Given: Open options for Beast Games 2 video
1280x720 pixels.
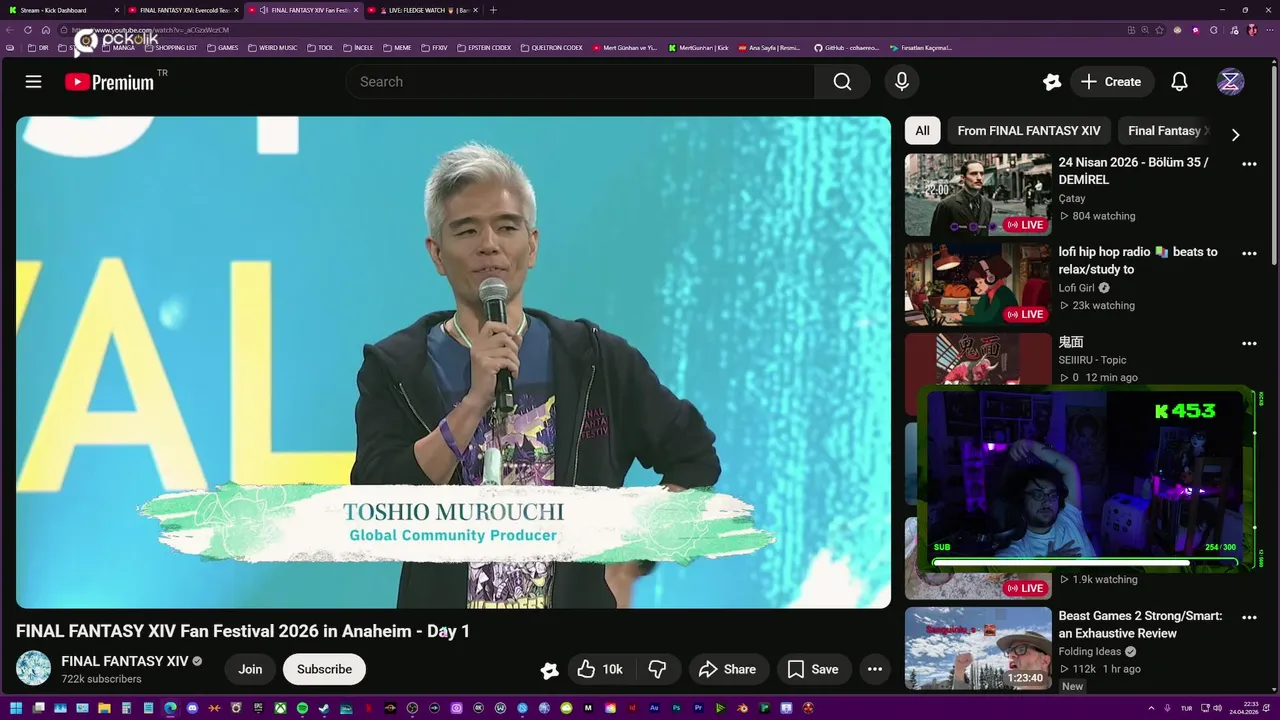Looking at the screenshot, I should pos(1249,618).
